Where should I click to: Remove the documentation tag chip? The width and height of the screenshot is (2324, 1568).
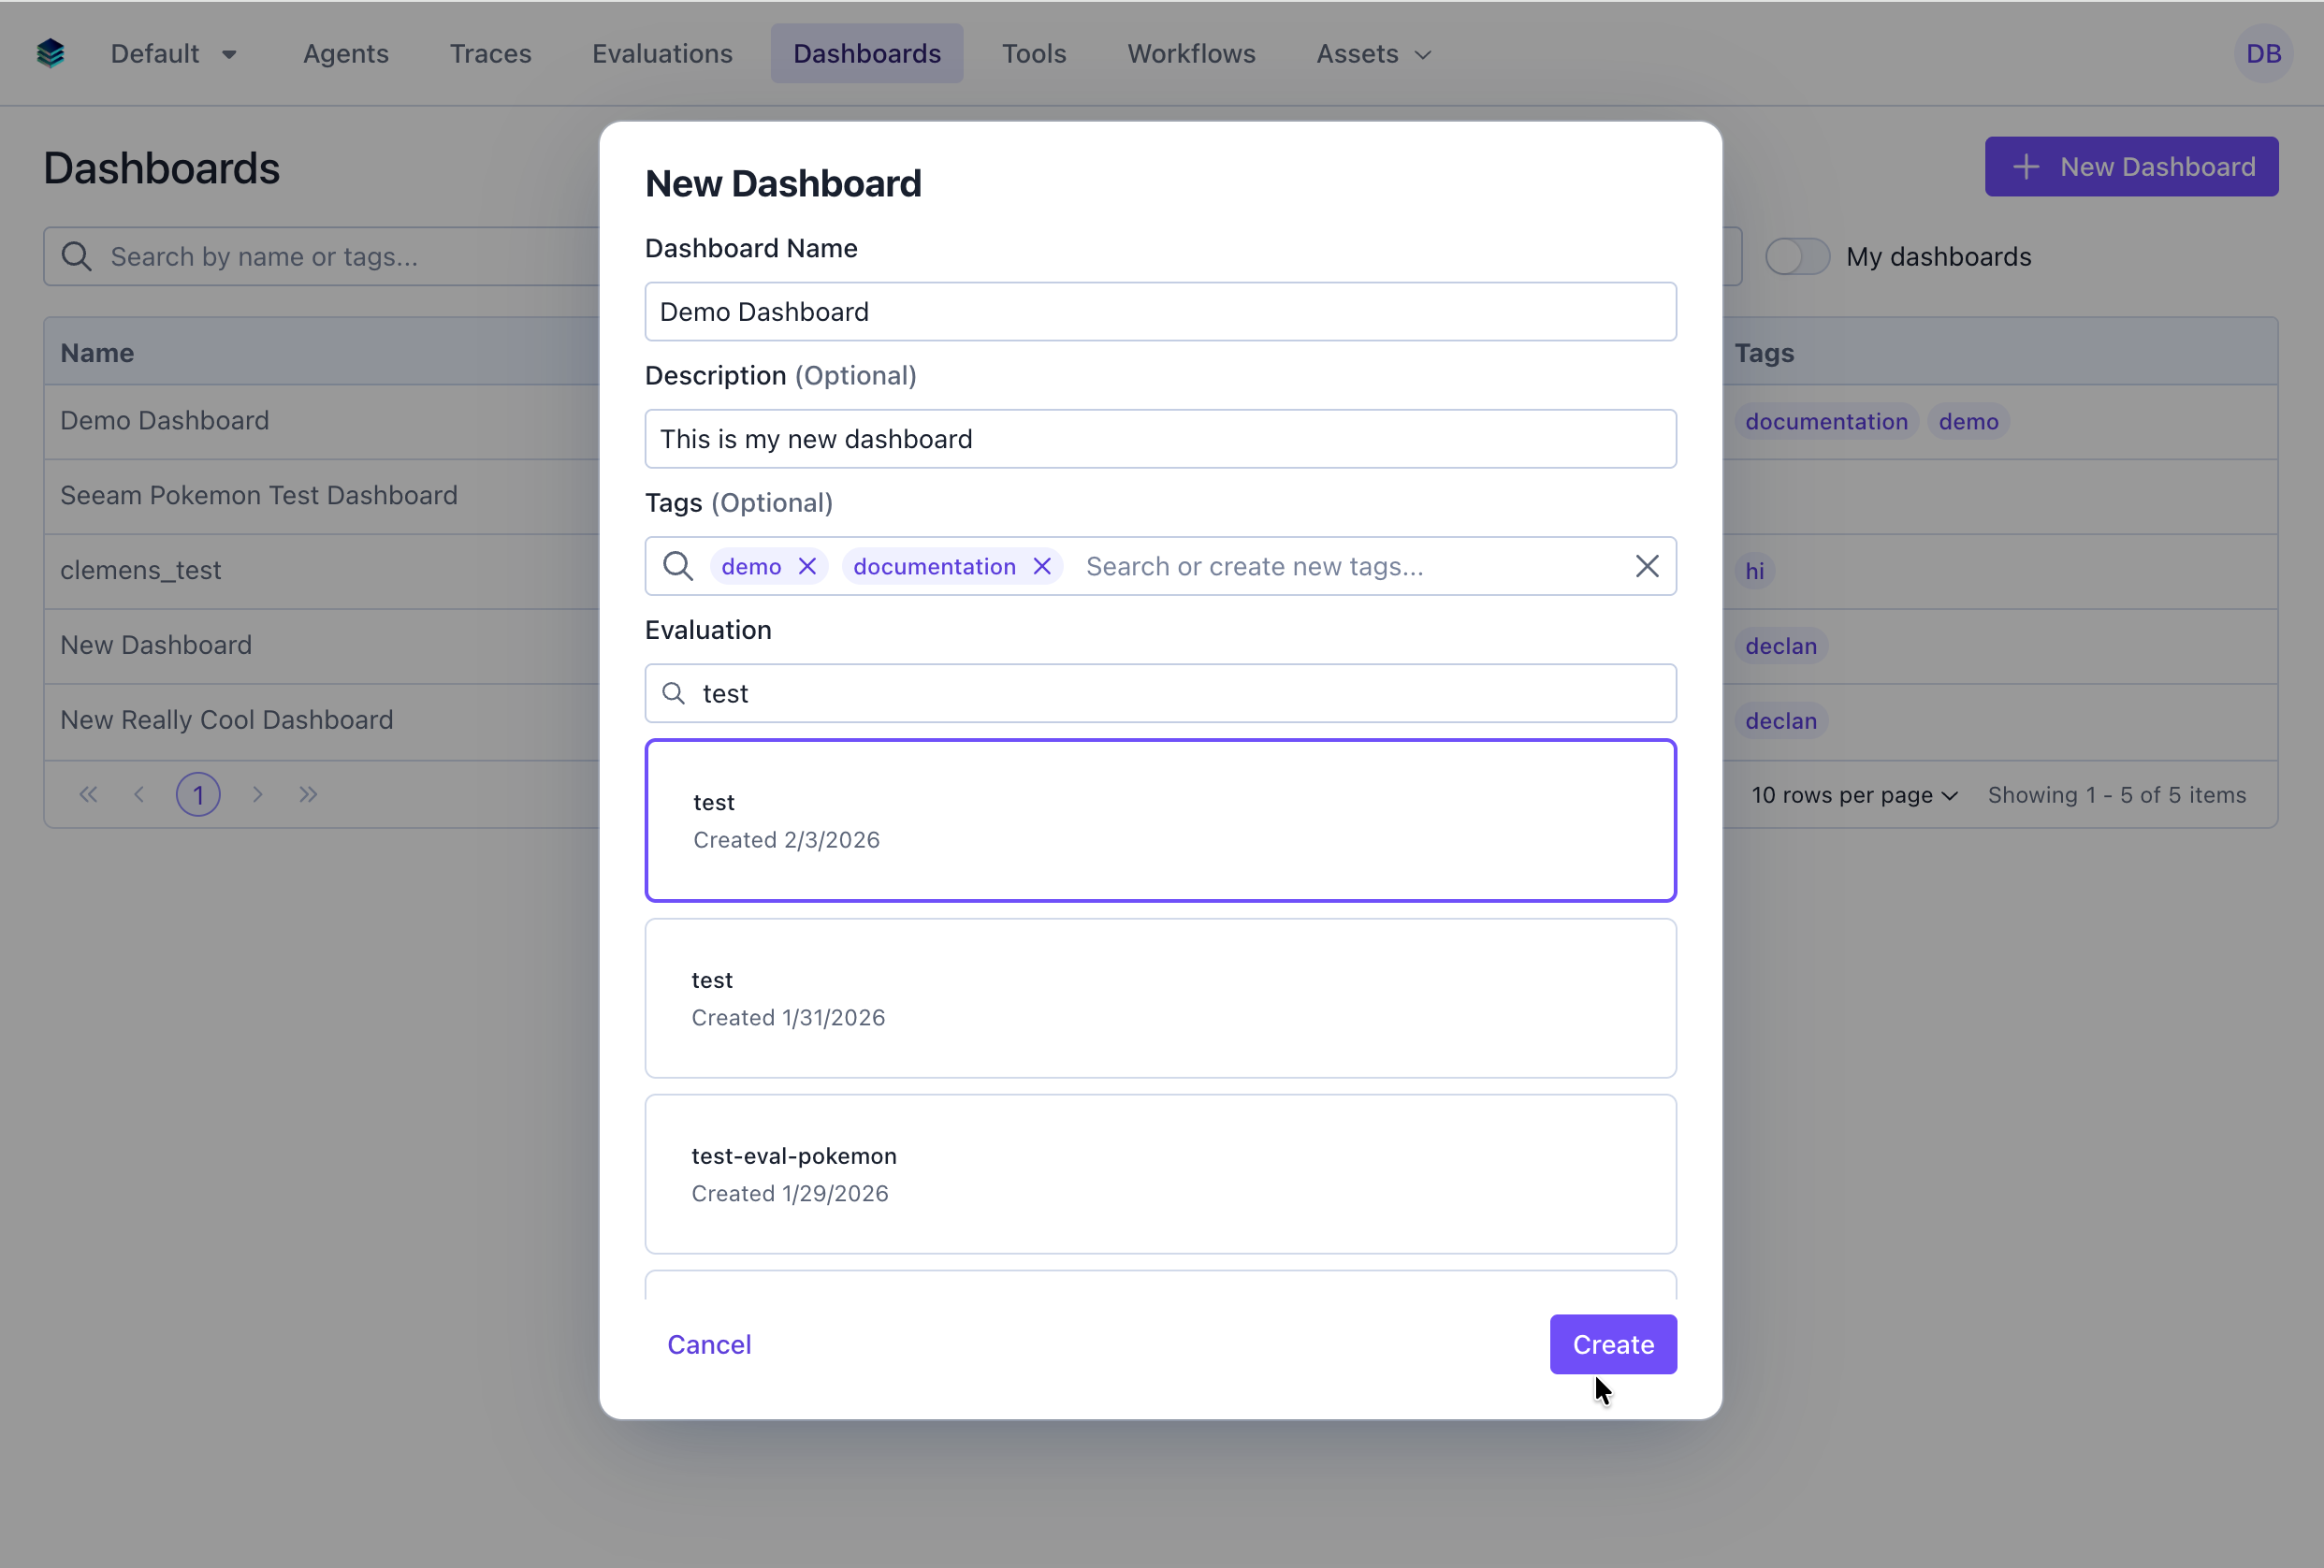pos(1041,566)
